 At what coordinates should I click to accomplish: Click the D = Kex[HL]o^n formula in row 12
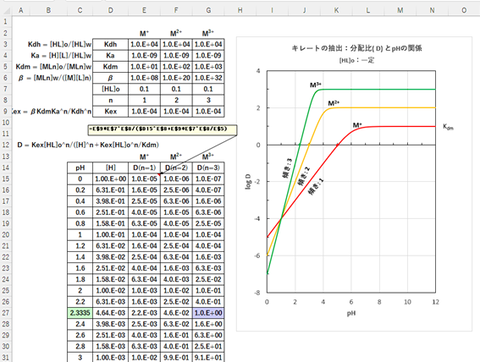pos(88,145)
